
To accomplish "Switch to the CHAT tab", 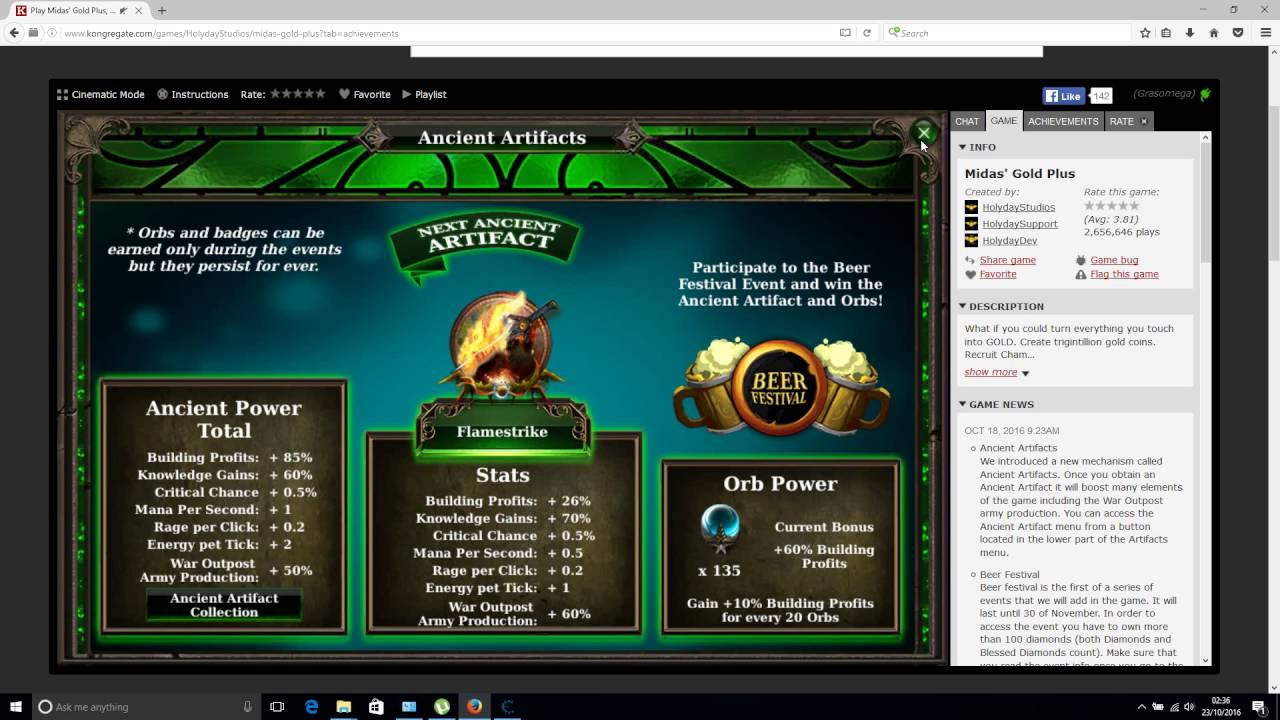I will click(967, 121).
